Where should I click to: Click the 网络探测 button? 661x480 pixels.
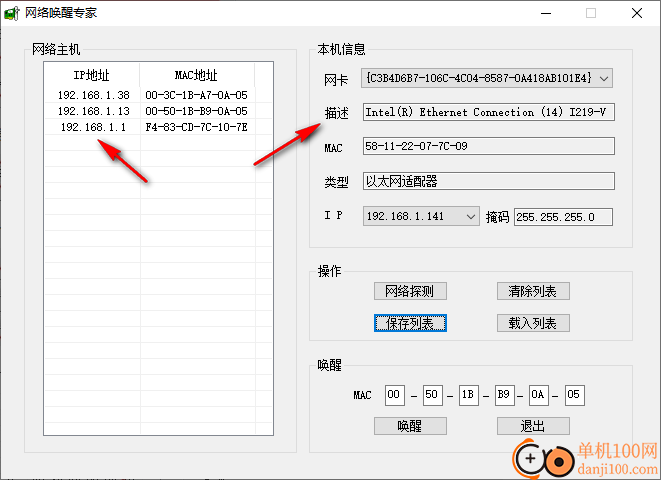(x=410, y=291)
